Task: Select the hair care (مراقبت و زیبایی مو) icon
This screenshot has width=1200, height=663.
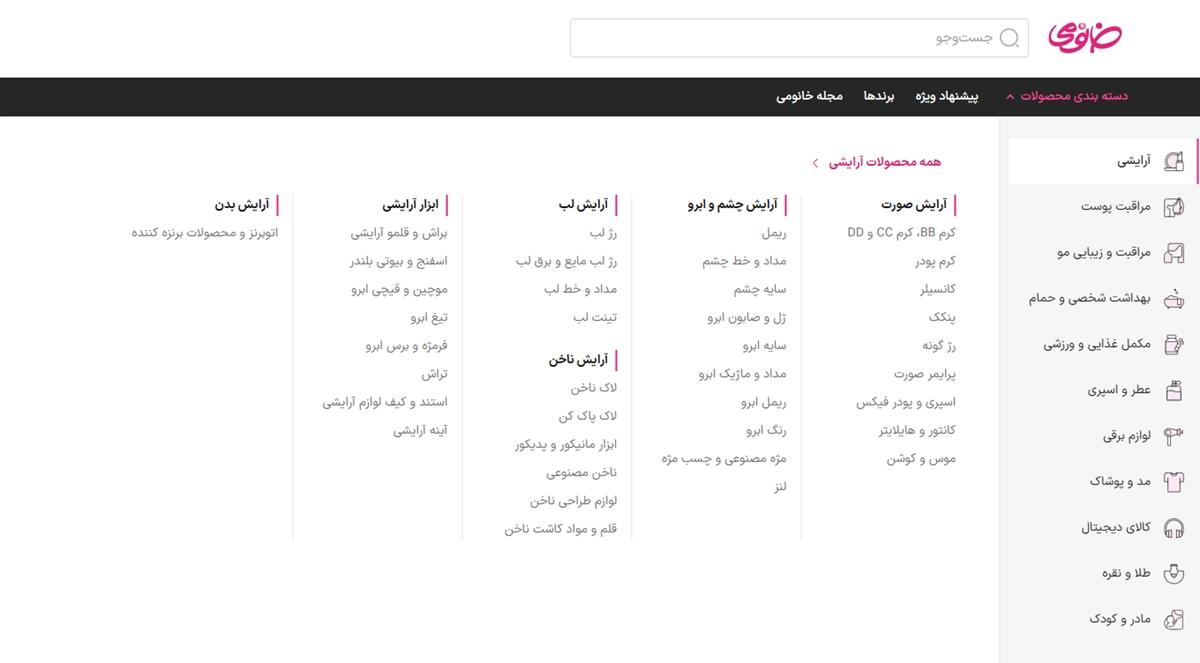Action: click(1174, 253)
